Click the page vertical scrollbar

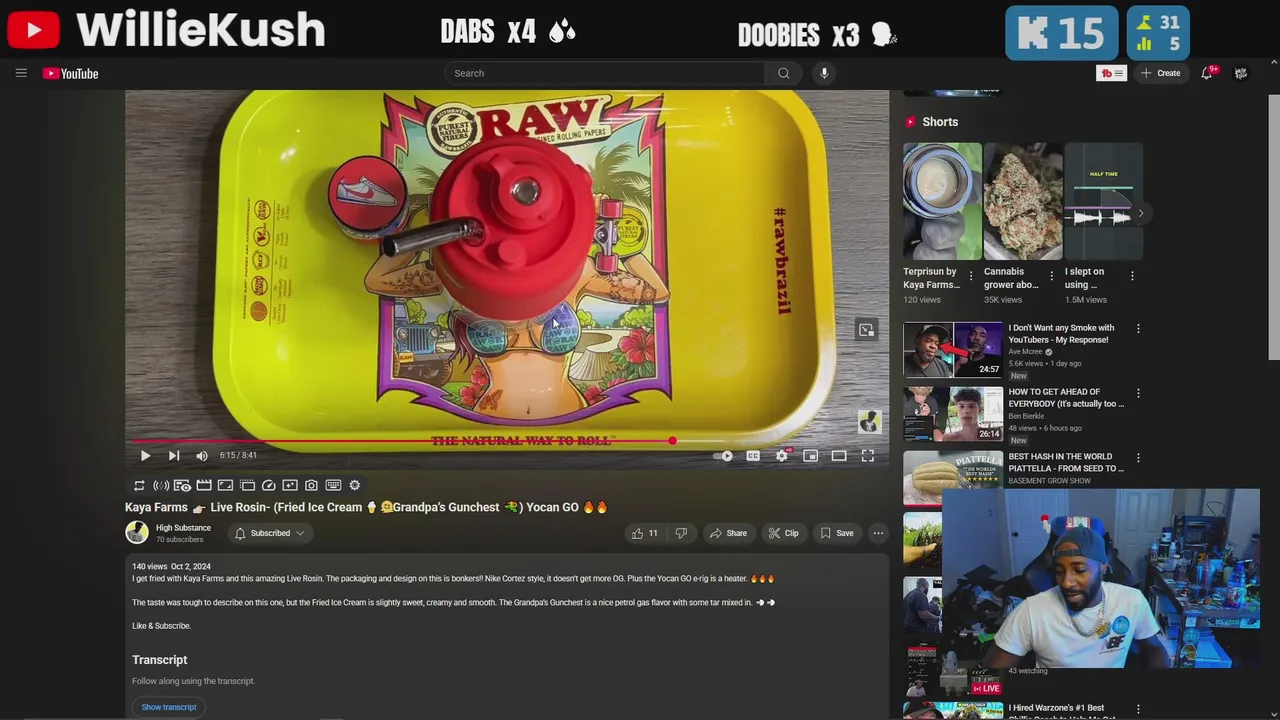pyautogui.click(x=1273, y=227)
